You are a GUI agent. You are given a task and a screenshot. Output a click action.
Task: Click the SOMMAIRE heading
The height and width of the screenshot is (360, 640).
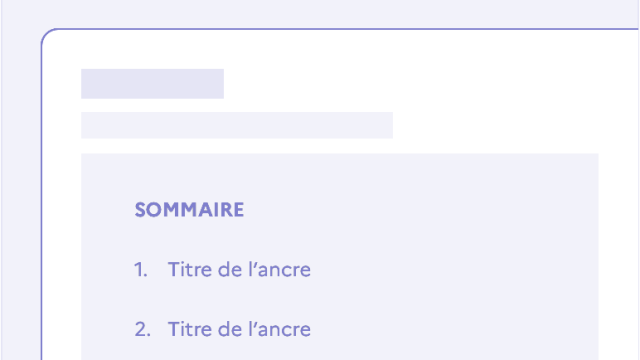pyautogui.click(x=189, y=210)
